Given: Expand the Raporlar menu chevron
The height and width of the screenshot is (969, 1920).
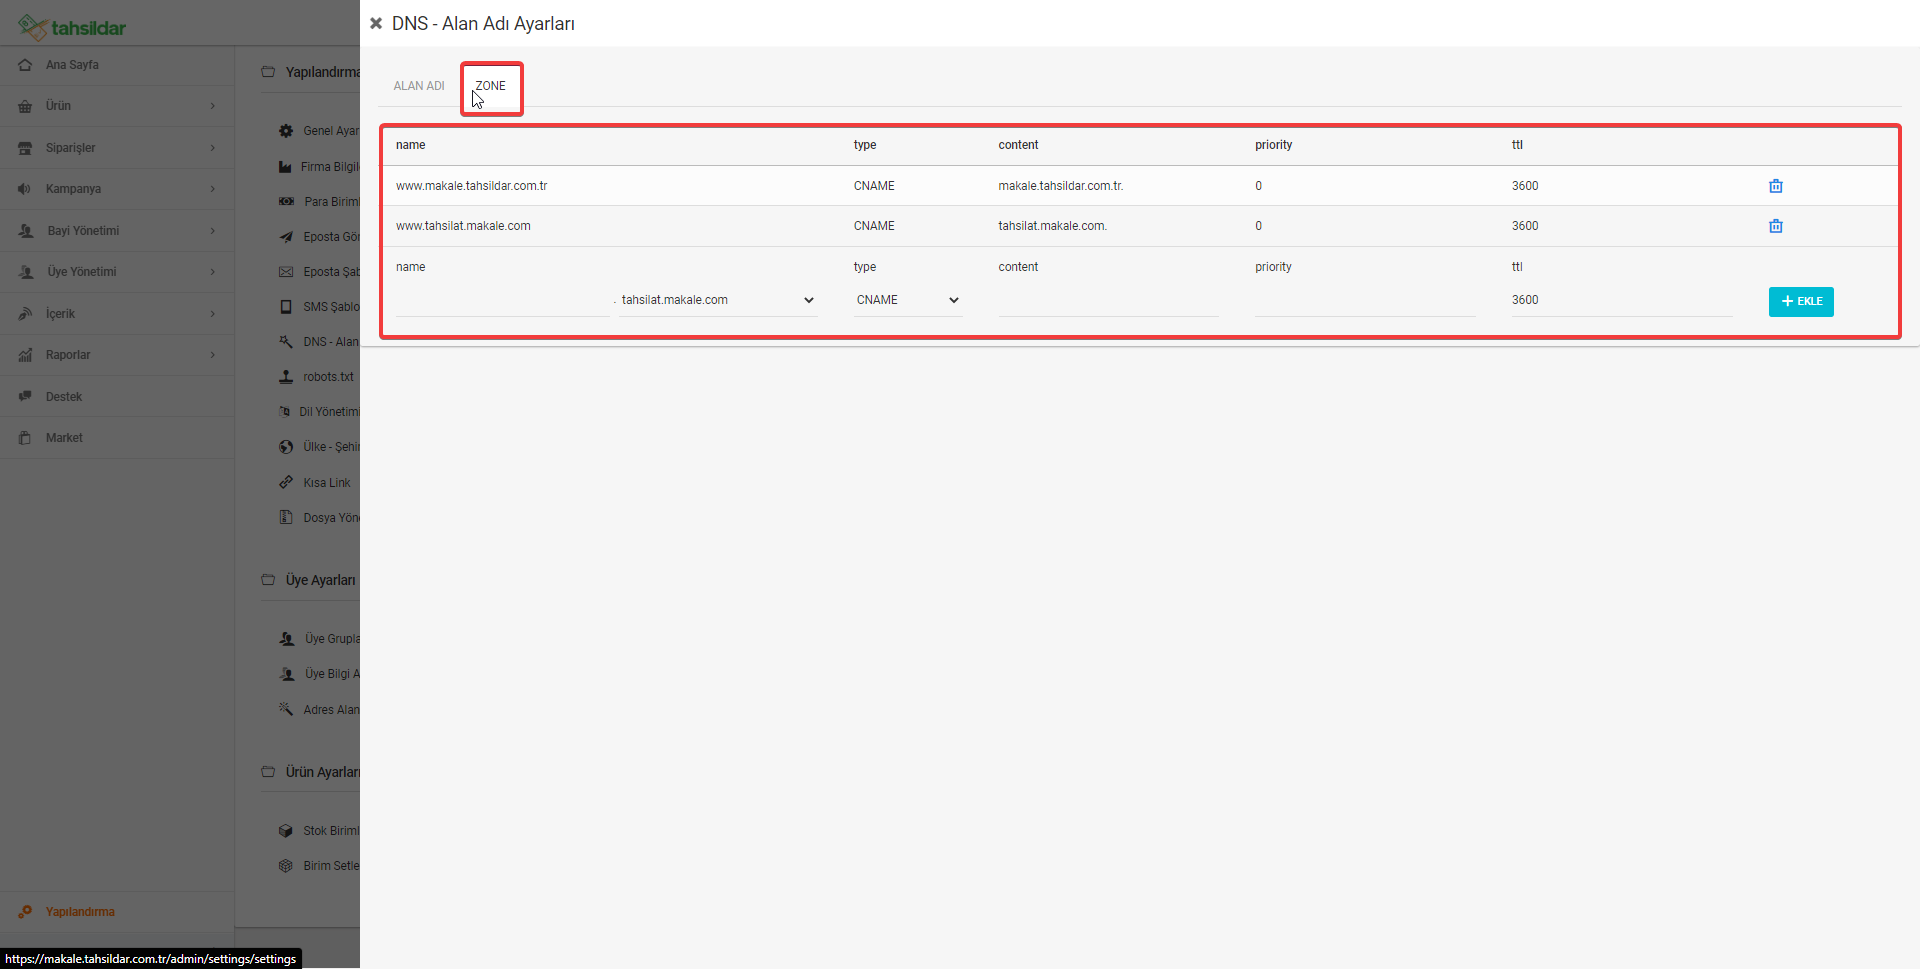Looking at the screenshot, I should [x=213, y=355].
